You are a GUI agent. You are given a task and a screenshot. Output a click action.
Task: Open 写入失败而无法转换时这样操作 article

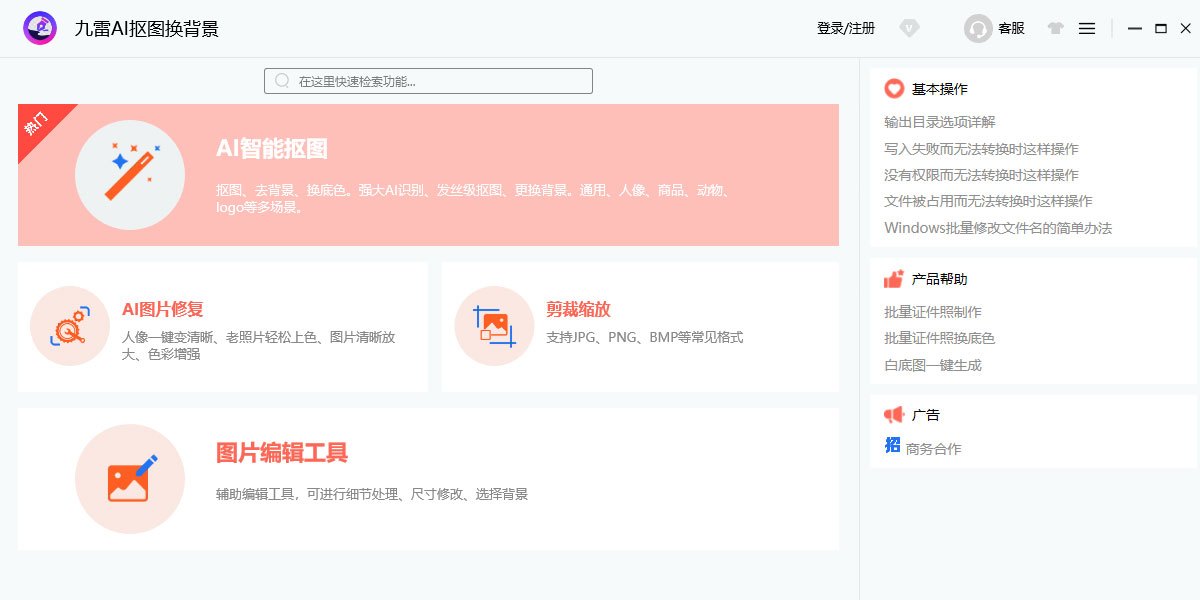(x=981, y=149)
